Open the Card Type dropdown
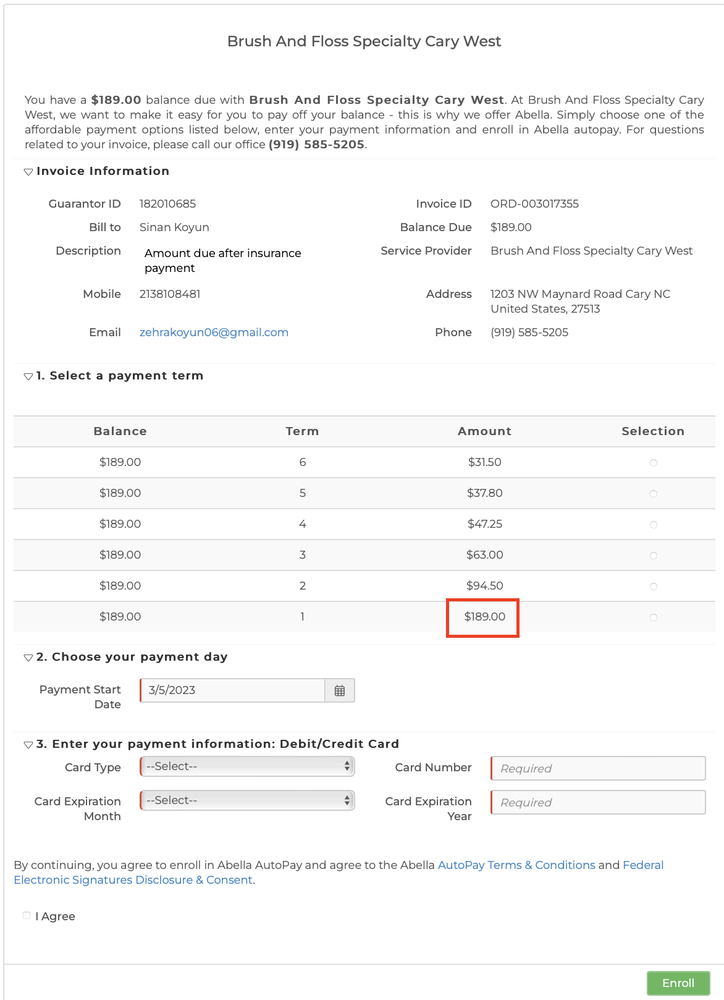The height and width of the screenshot is (1000, 724). [x=247, y=767]
